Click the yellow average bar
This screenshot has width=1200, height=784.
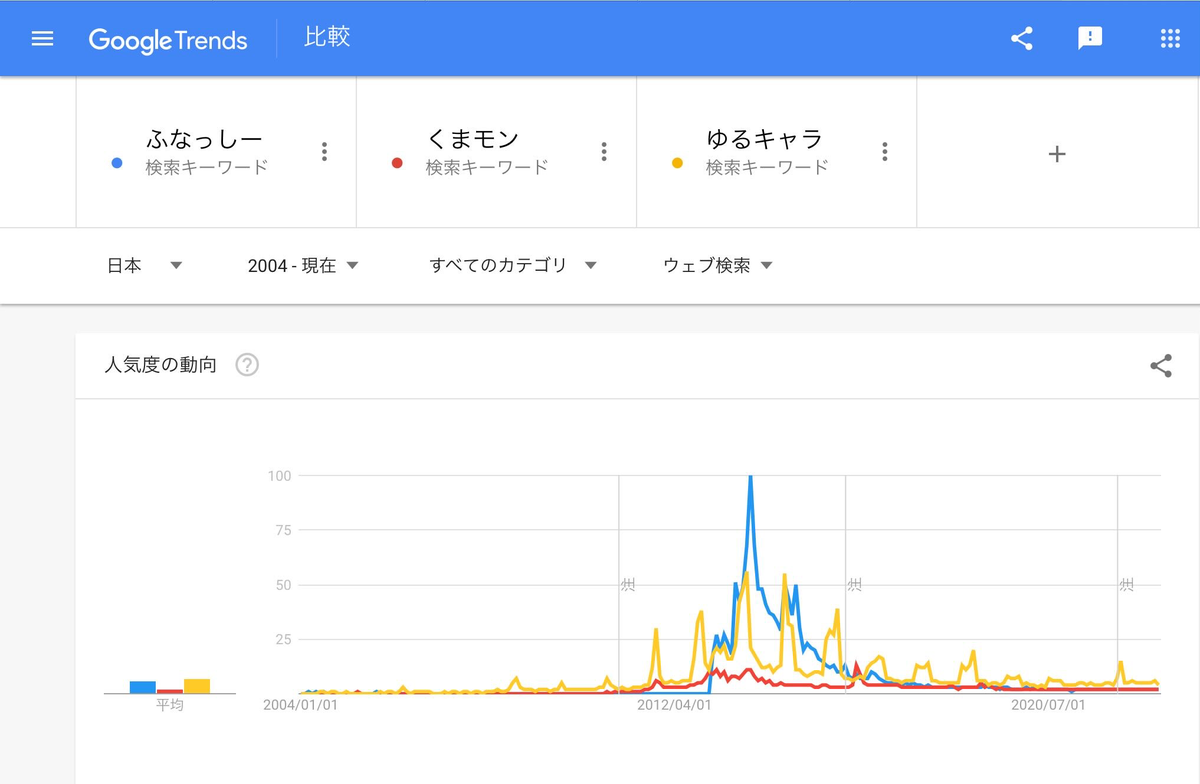(x=197, y=686)
